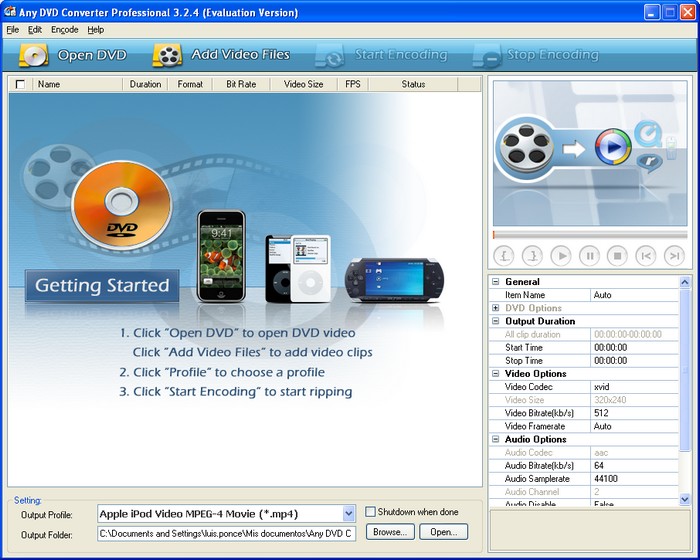Sort by Name column header
The width and height of the screenshot is (700, 560).
(x=77, y=84)
